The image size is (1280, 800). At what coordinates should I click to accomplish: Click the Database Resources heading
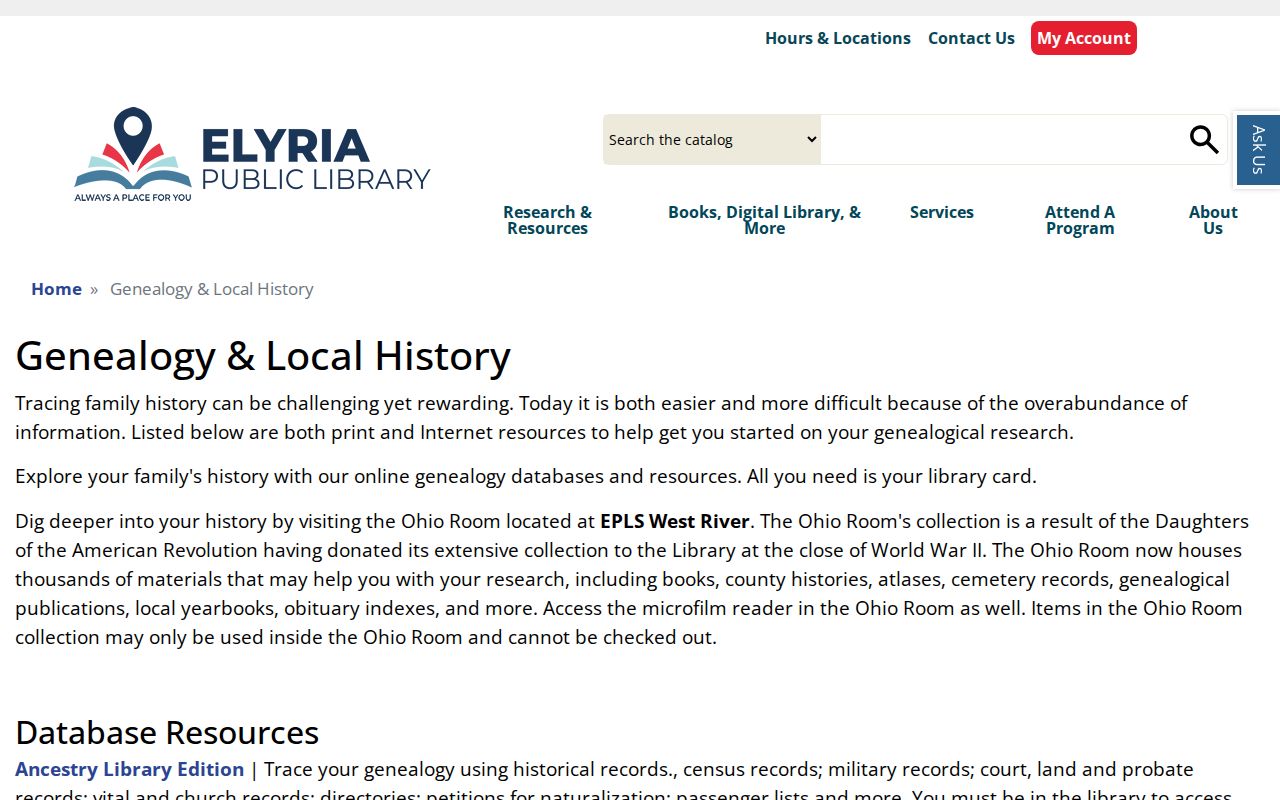(x=167, y=733)
